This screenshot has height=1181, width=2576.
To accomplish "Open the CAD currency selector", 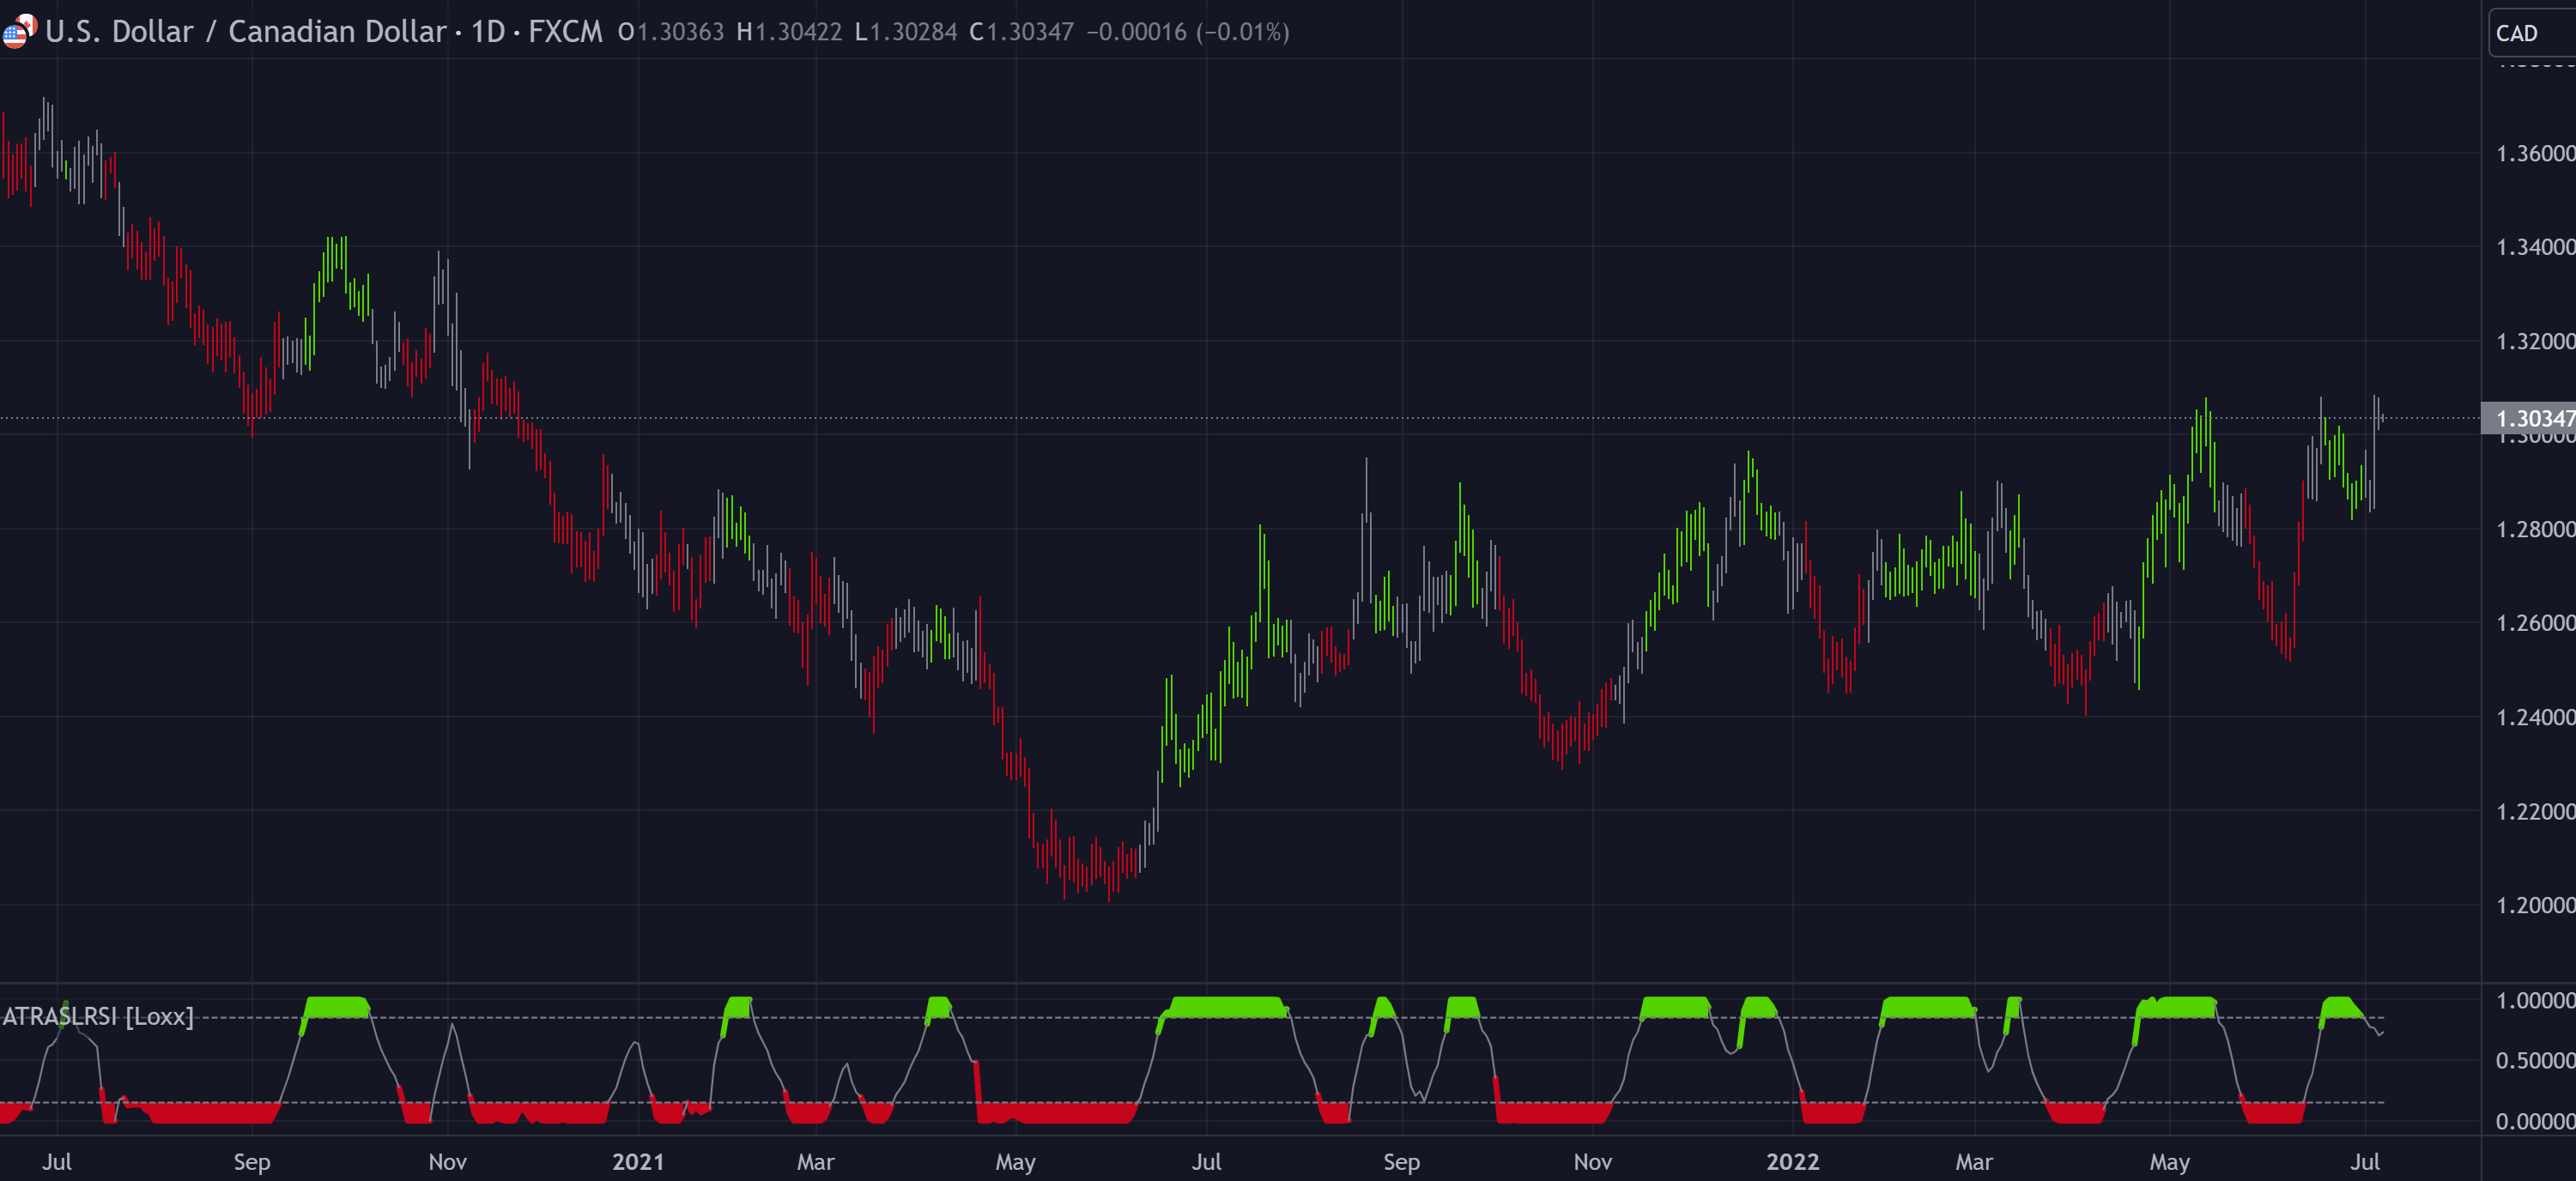I will (x=2518, y=33).
